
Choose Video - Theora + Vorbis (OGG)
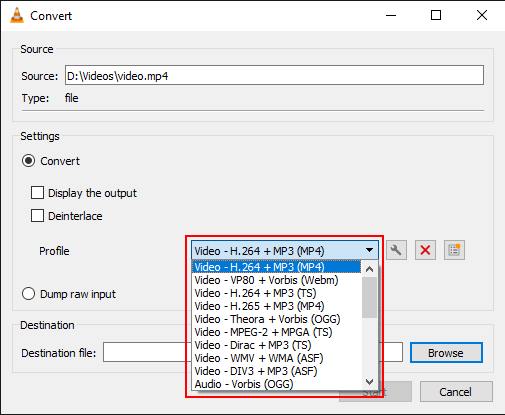276,319
